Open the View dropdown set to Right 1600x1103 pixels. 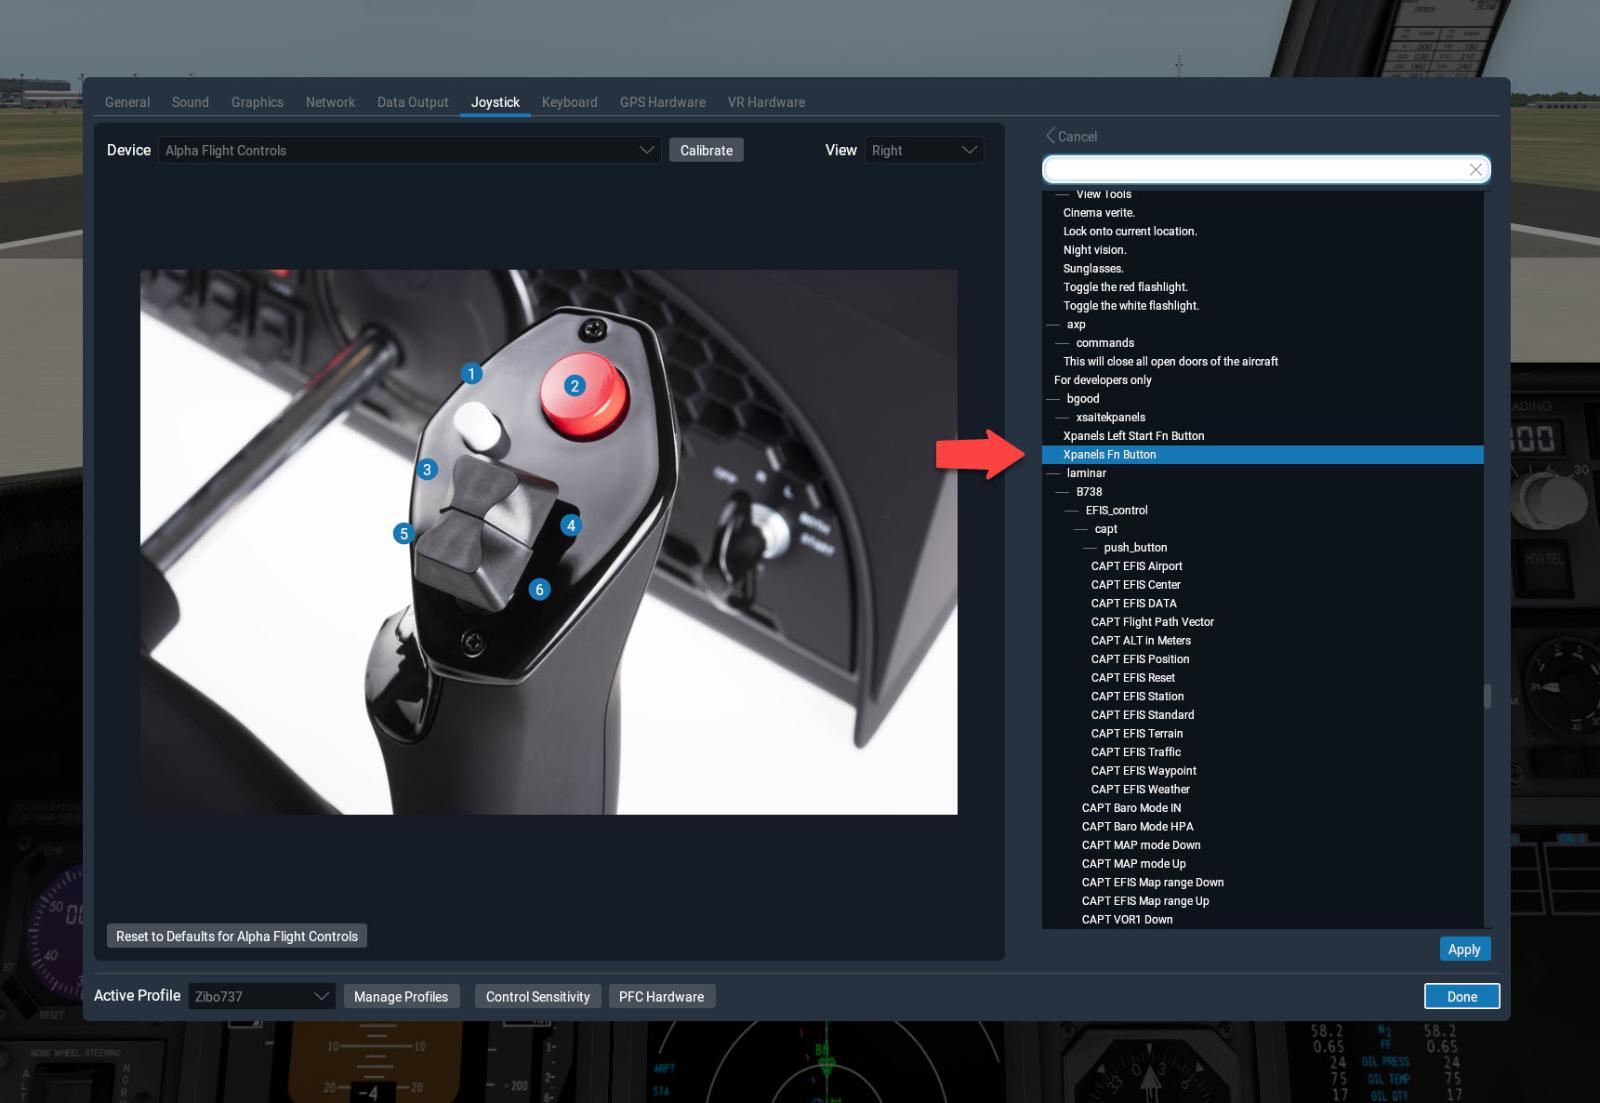point(924,150)
